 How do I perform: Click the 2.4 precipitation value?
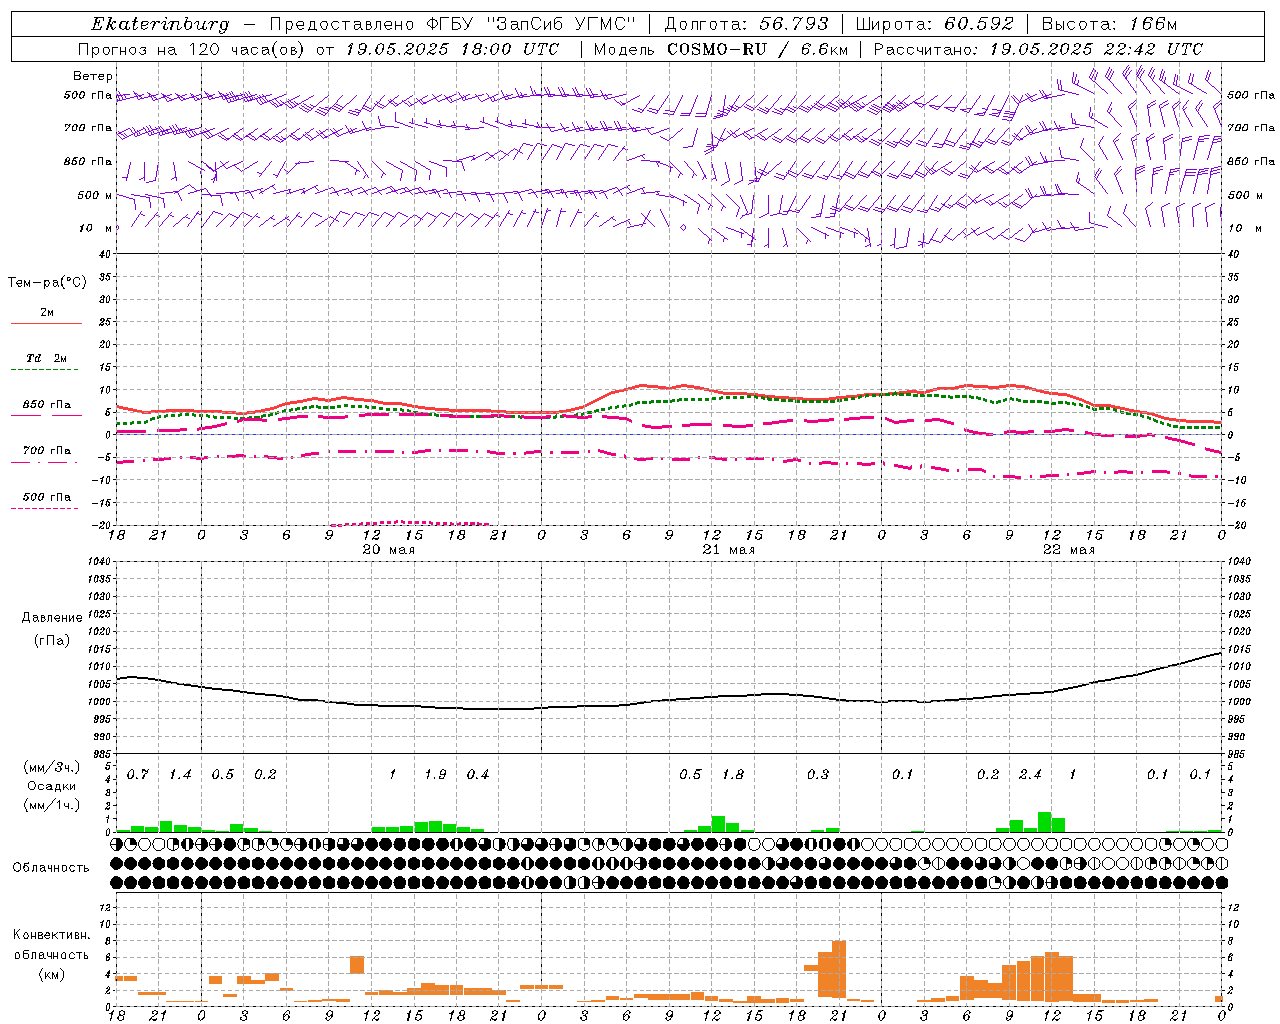click(1030, 775)
